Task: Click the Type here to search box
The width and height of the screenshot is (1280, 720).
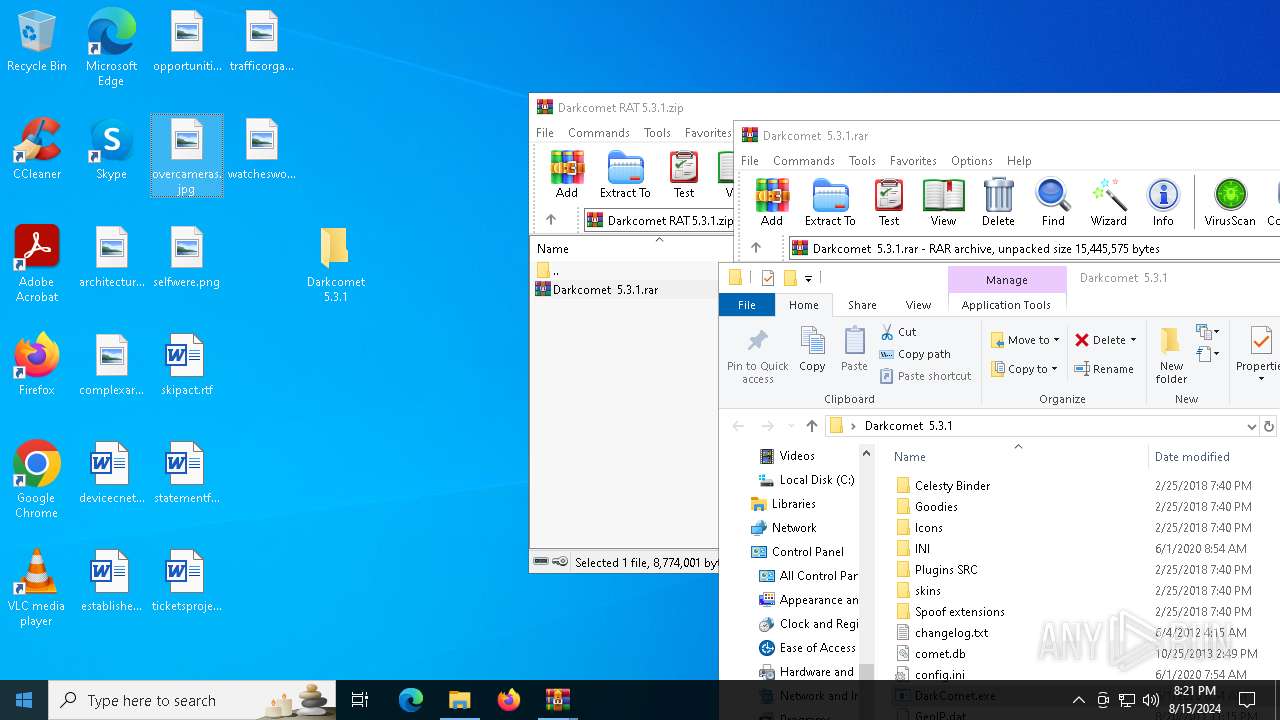Action: 192,700
